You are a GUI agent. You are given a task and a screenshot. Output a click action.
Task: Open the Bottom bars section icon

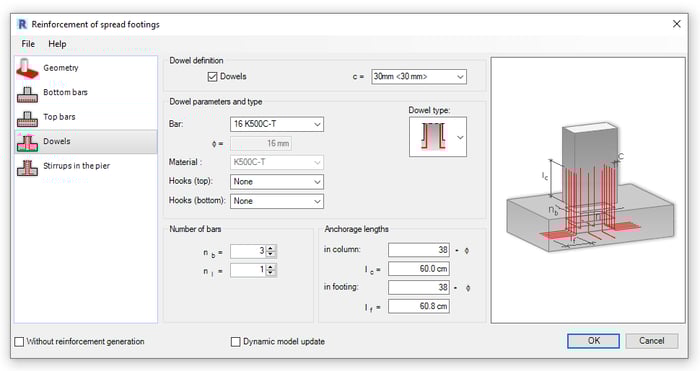coord(28,93)
